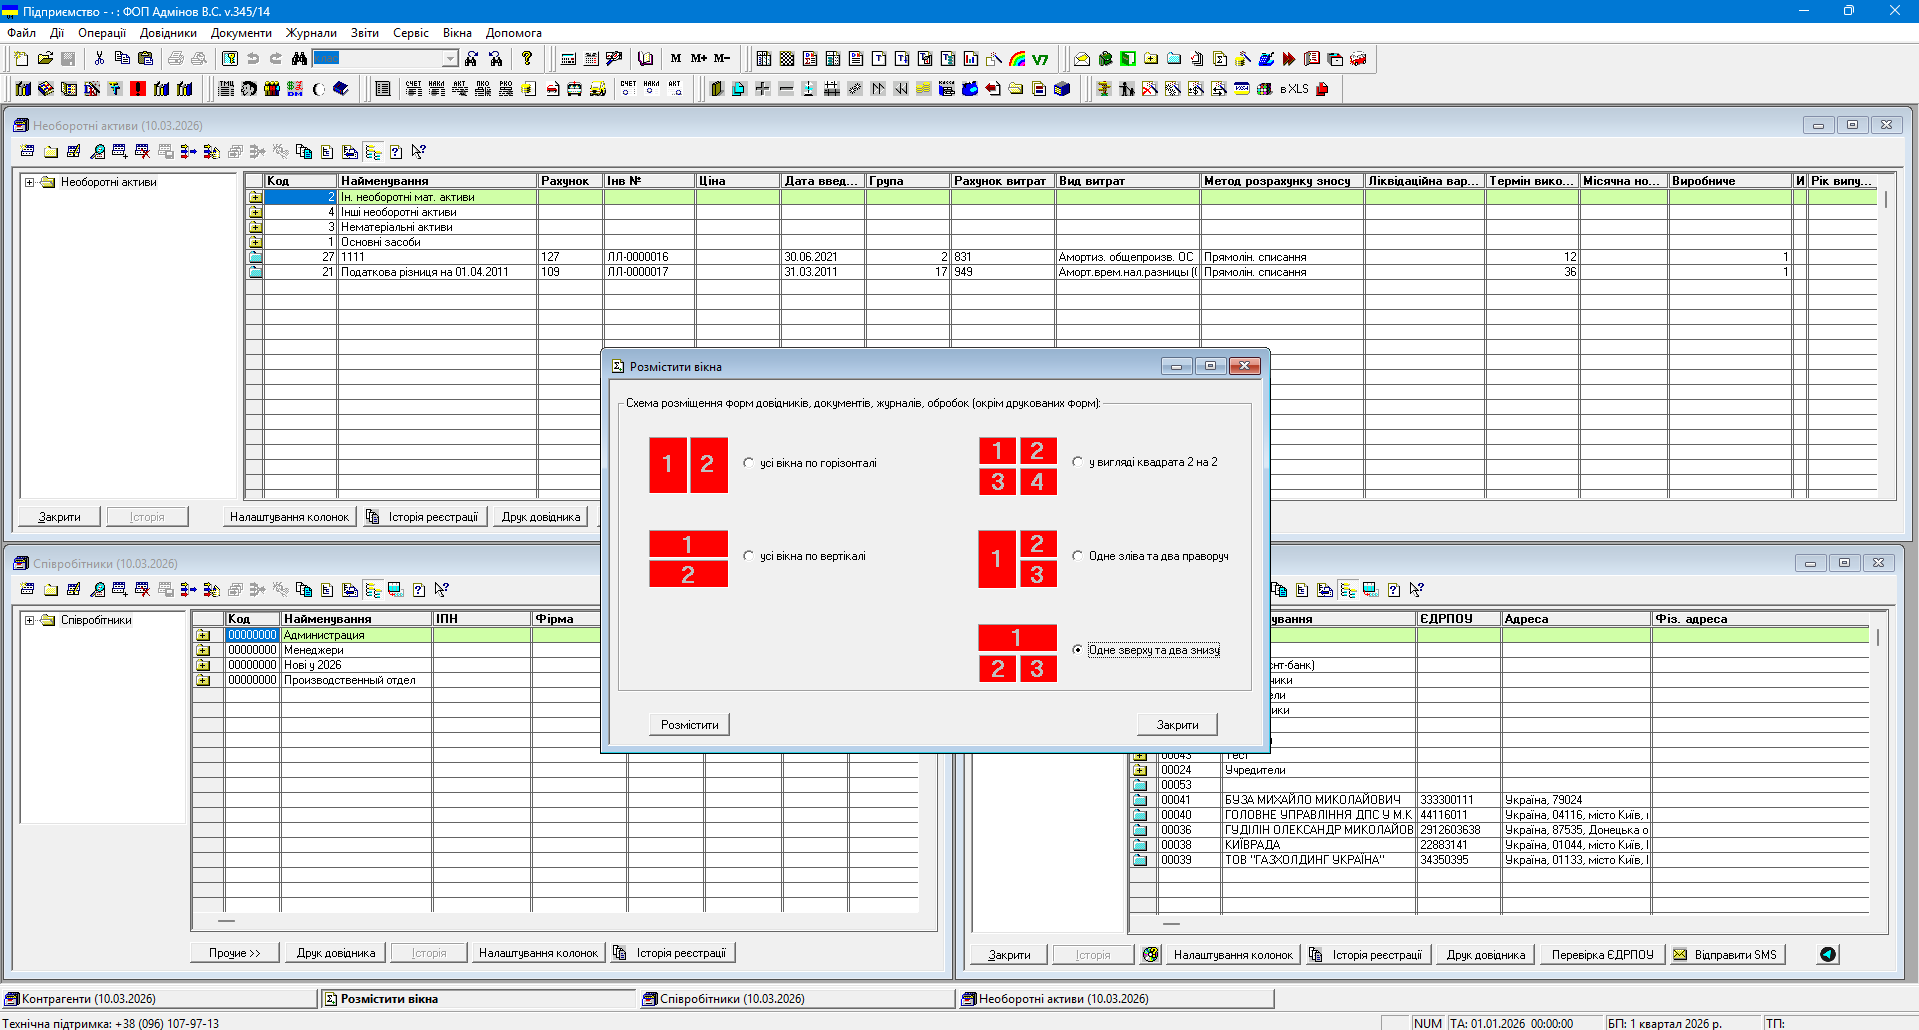Click the export to XLS toolbar icon

[1294, 89]
